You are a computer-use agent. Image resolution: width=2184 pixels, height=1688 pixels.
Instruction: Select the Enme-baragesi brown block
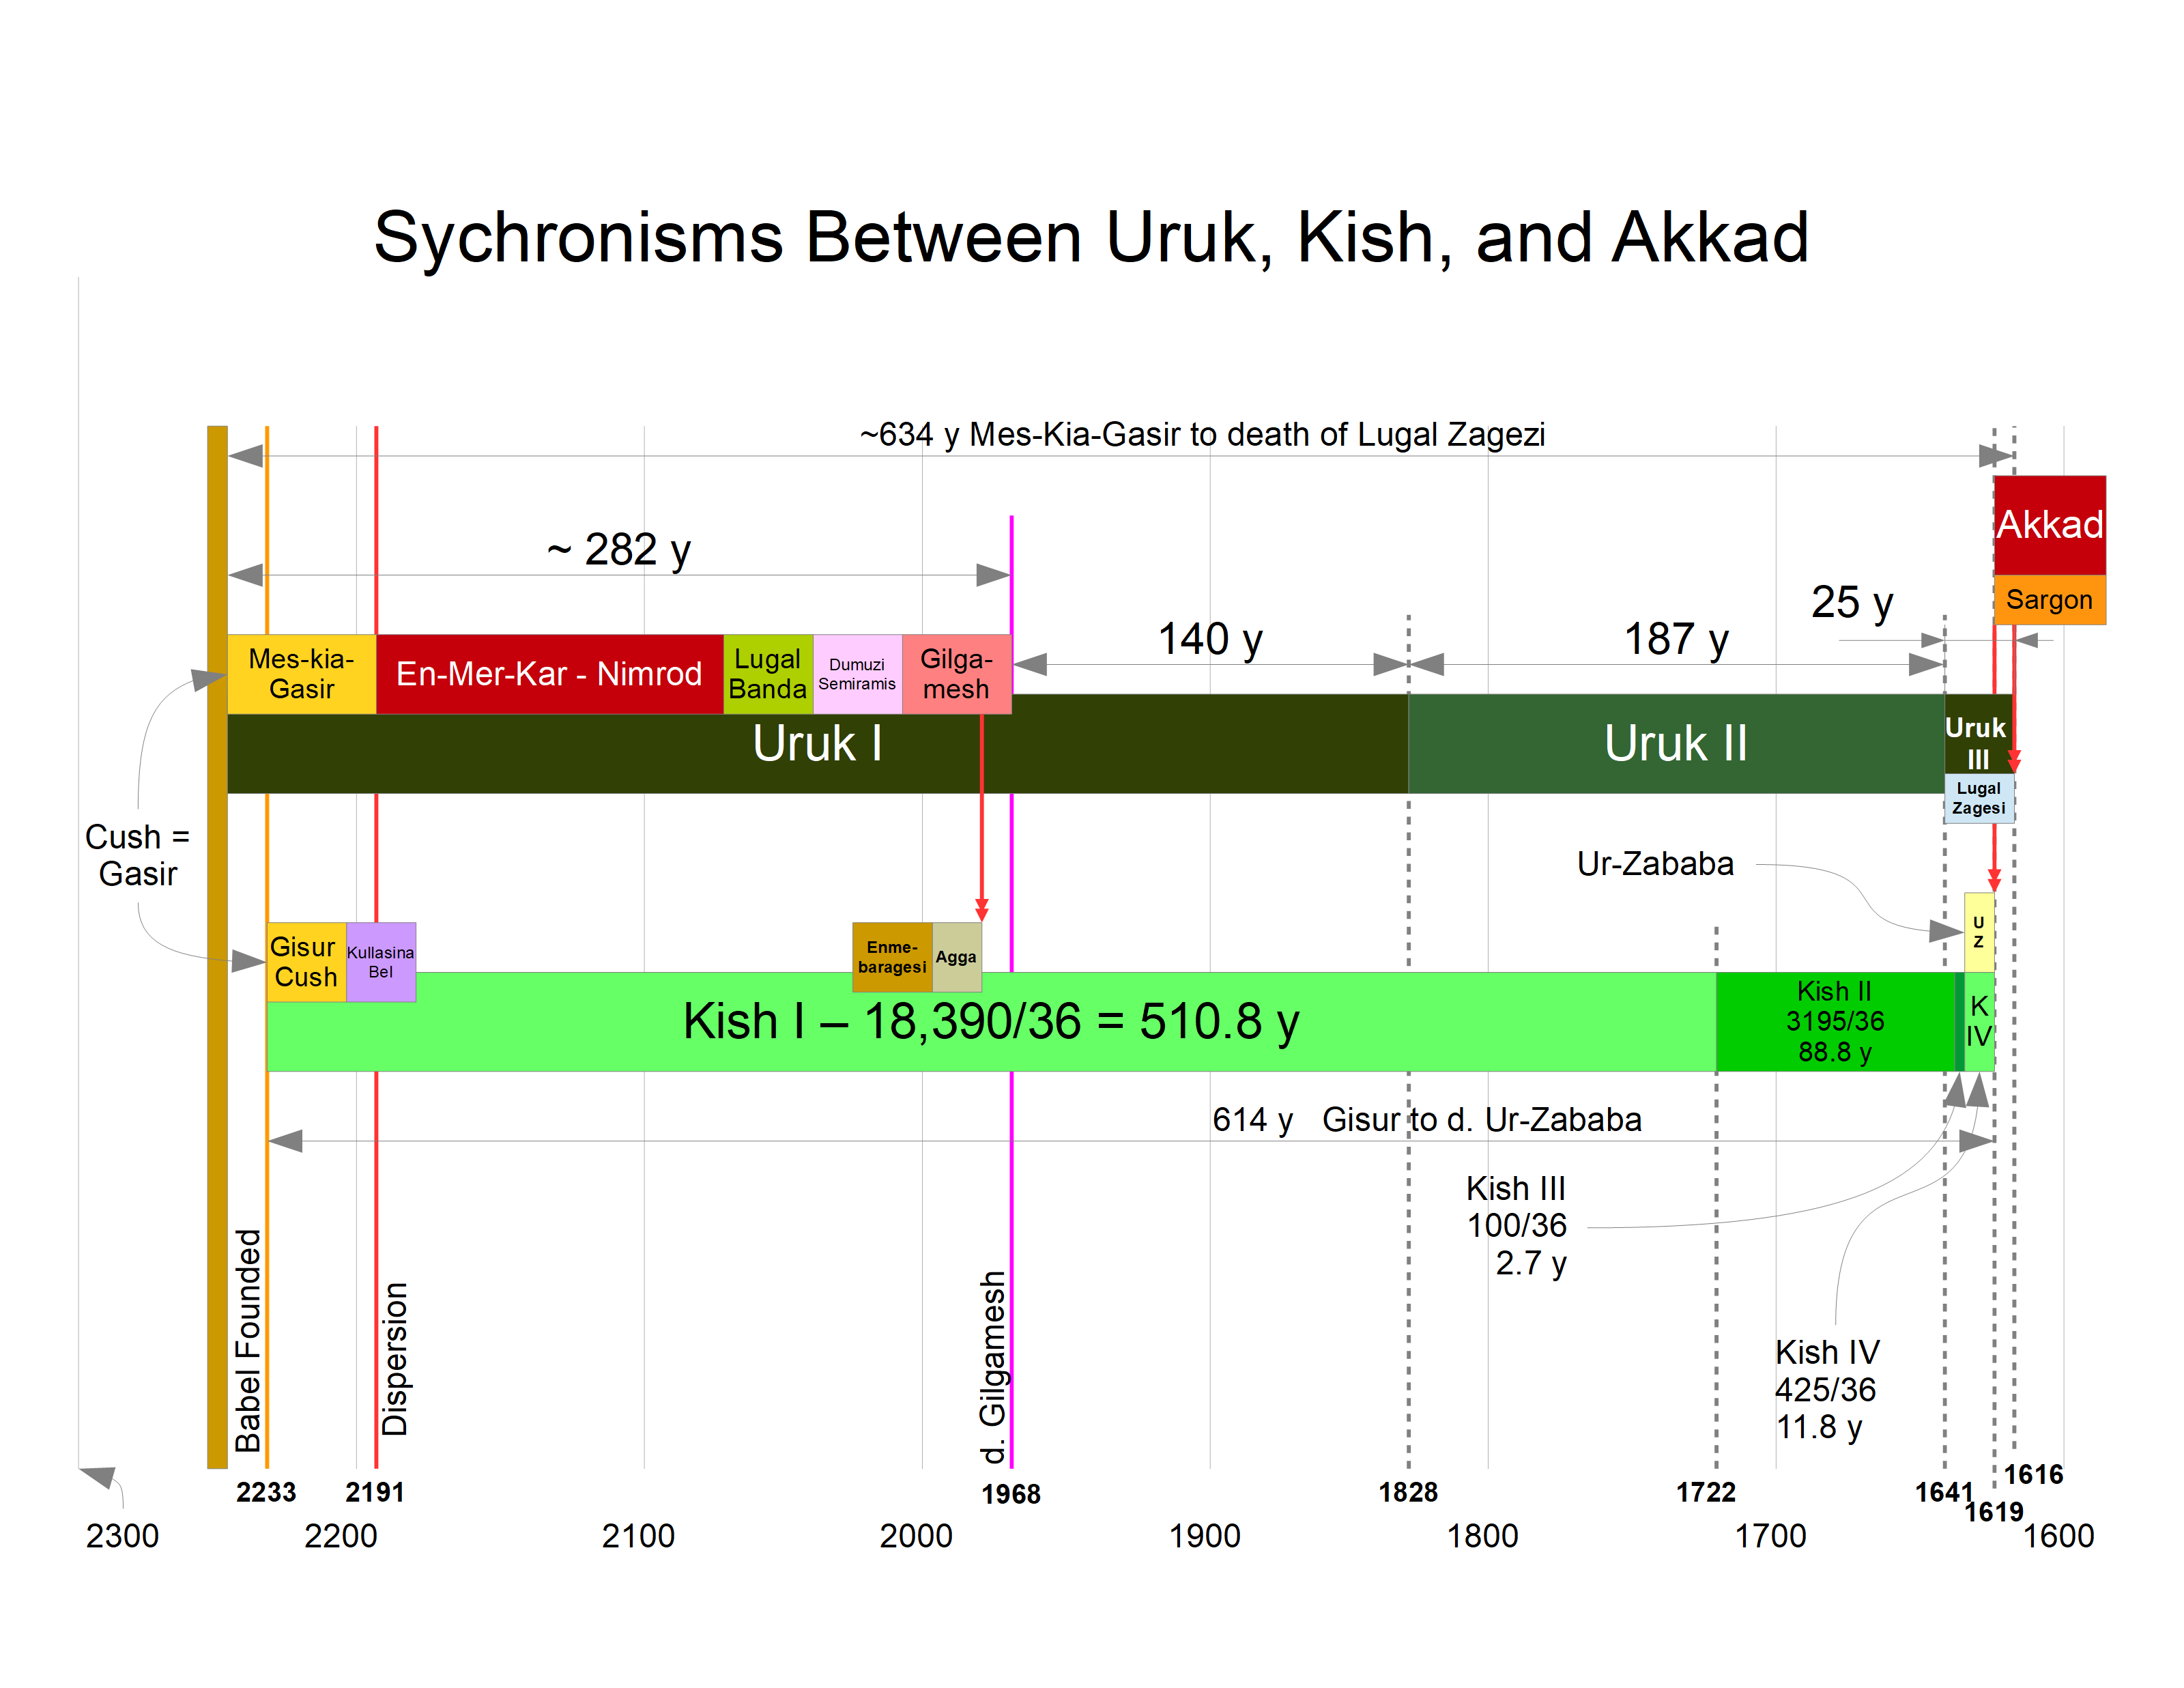coord(891,957)
